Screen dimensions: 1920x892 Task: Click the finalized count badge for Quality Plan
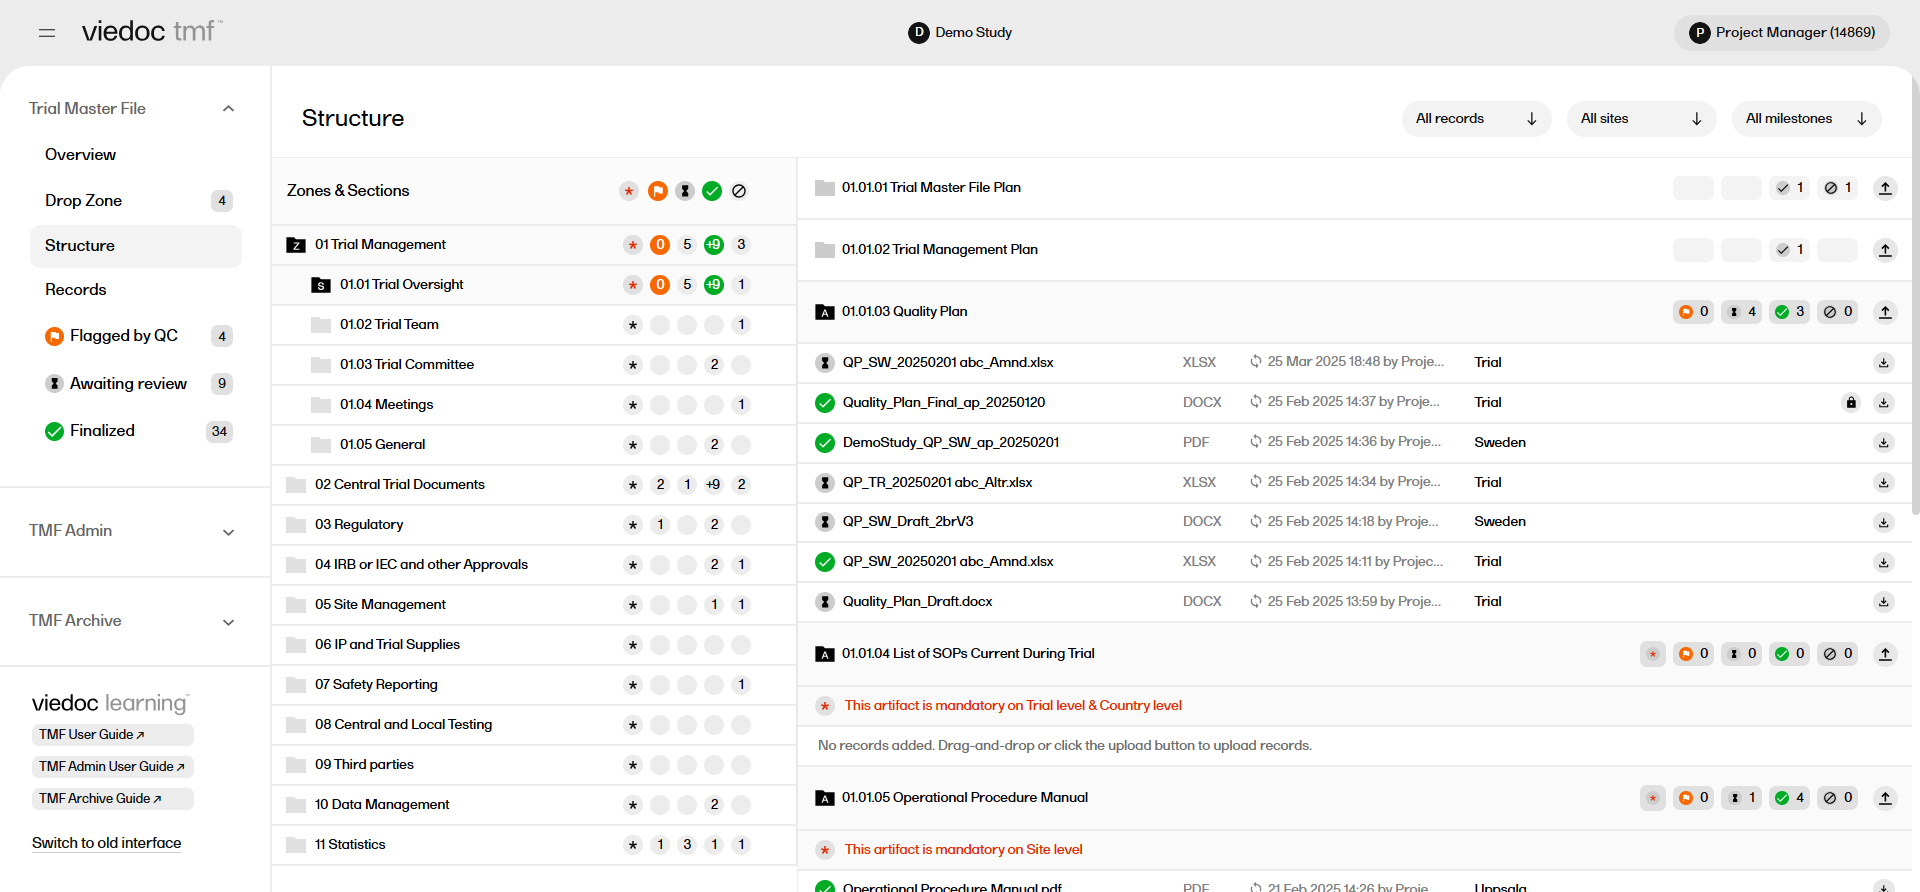point(1789,312)
